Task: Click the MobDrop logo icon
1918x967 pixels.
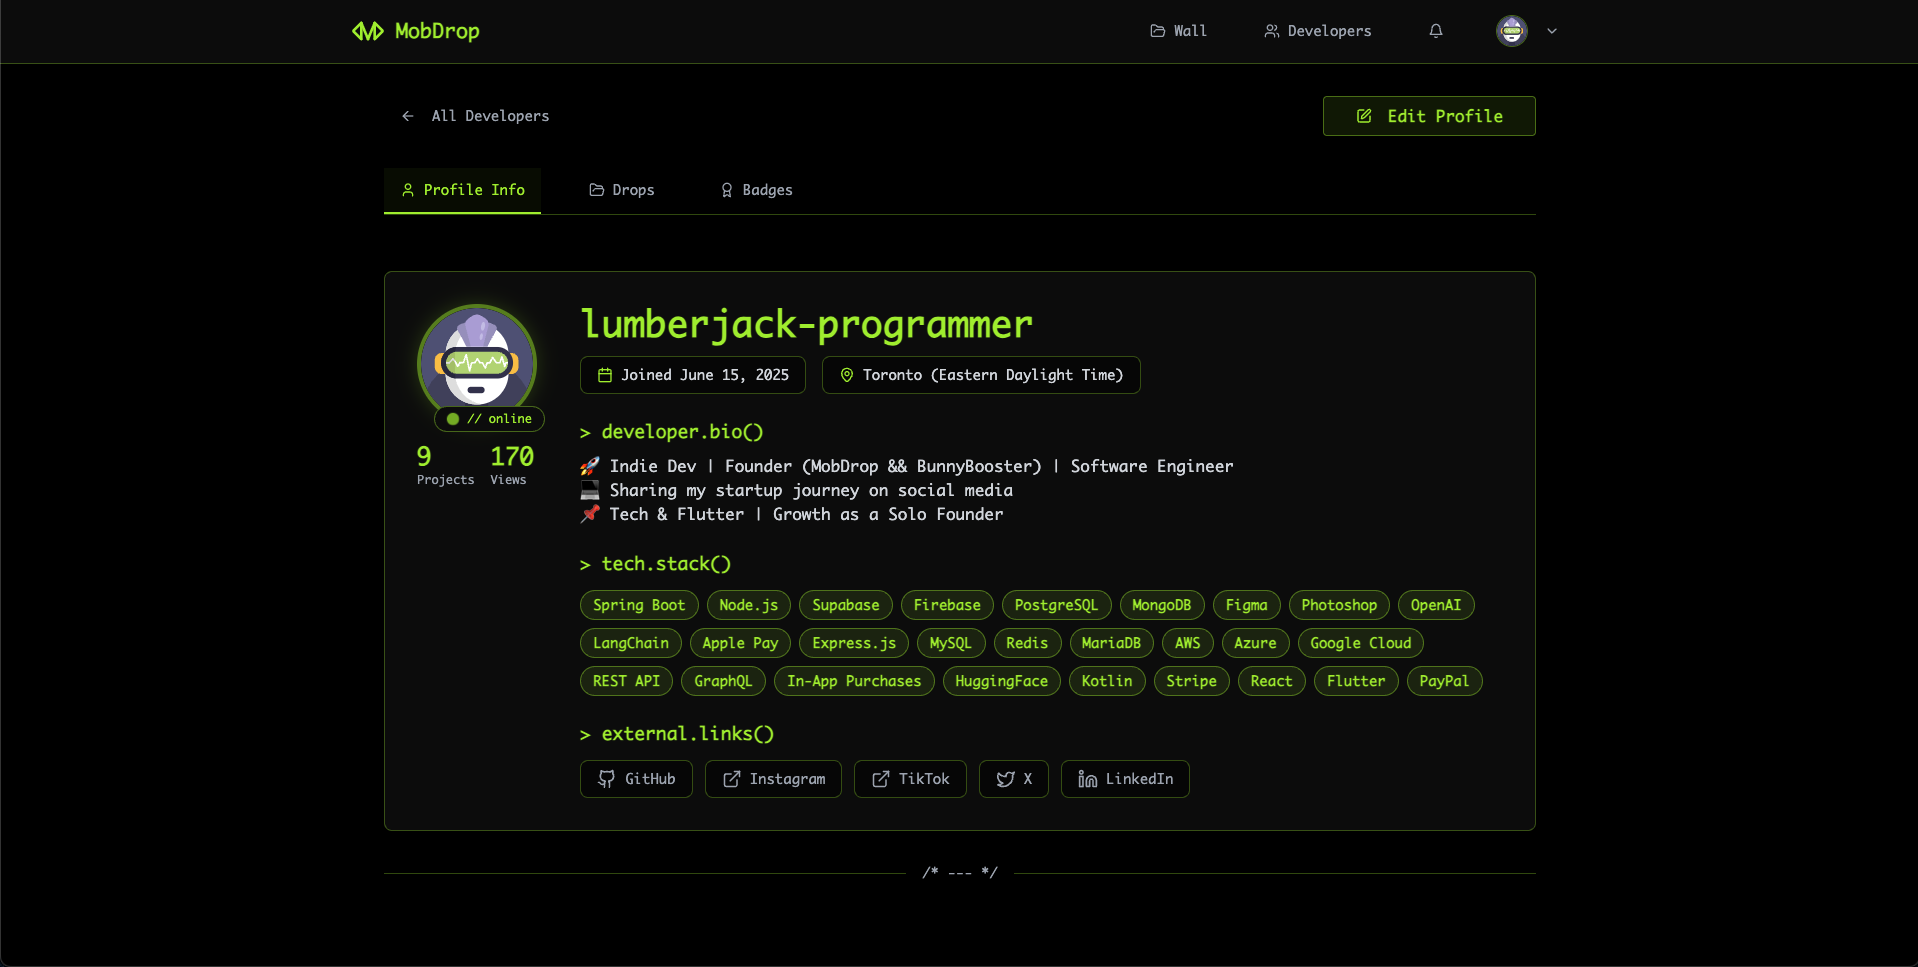Action: pyautogui.click(x=367, y=31)
